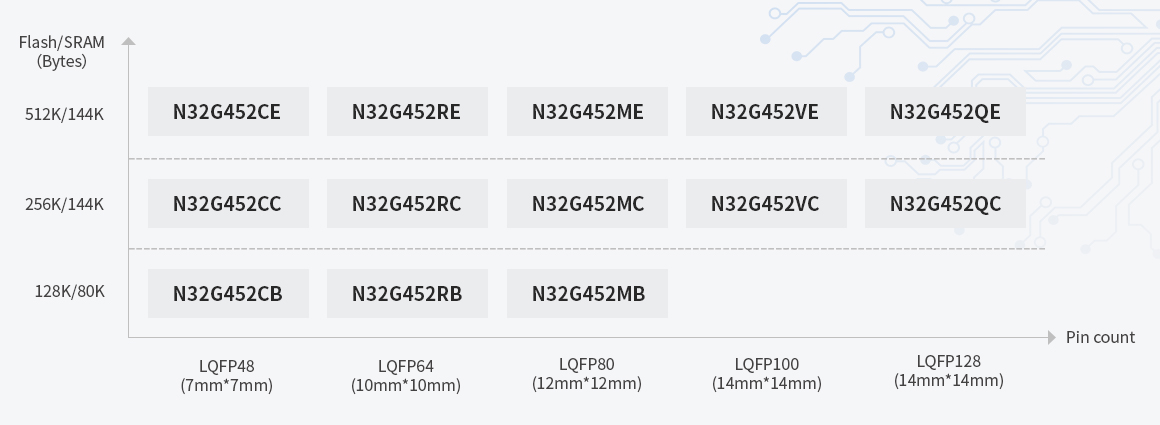The width and height of the screenshot is (1160, 425).
Task: Open the N32G452CC part box
Action: pyautogui.click(x=228, y=204)
